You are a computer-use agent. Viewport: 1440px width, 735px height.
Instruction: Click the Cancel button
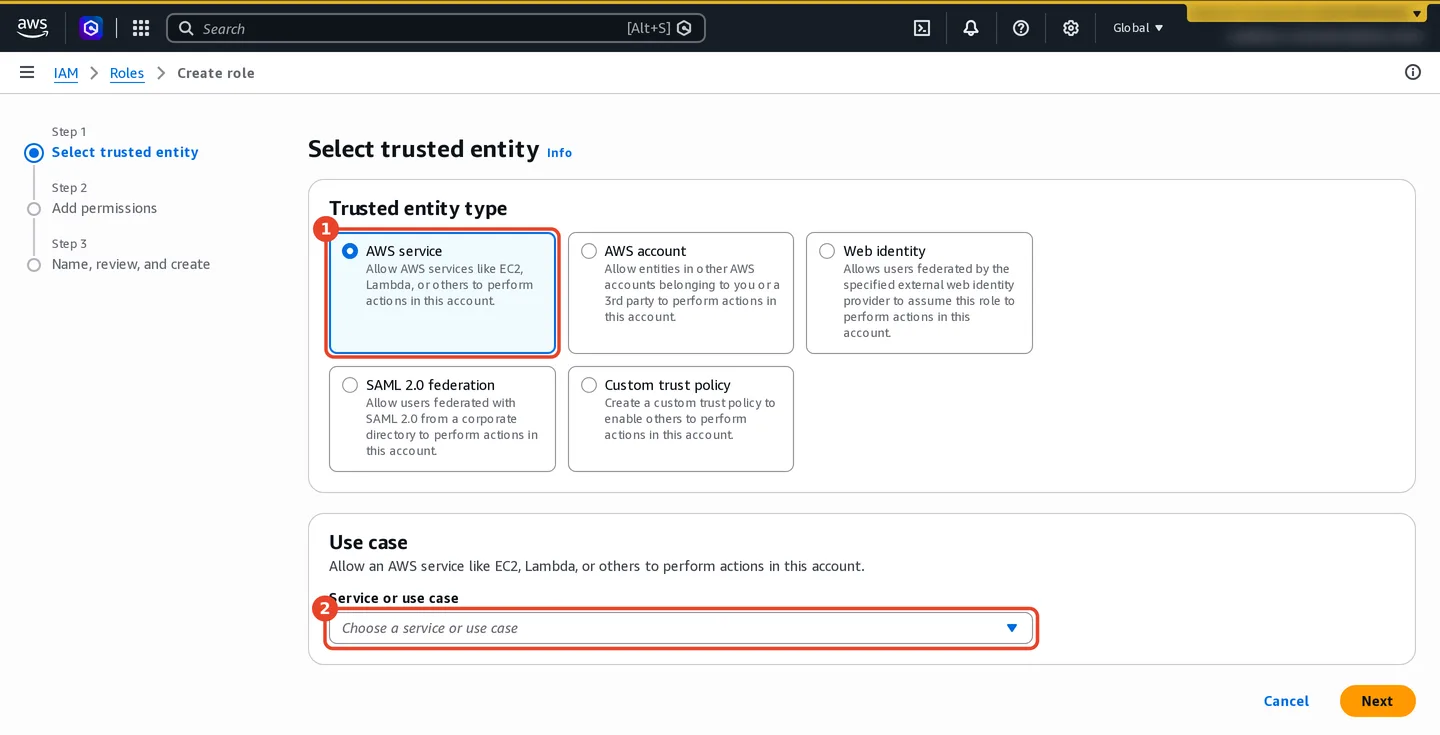tap(1286, 701)
